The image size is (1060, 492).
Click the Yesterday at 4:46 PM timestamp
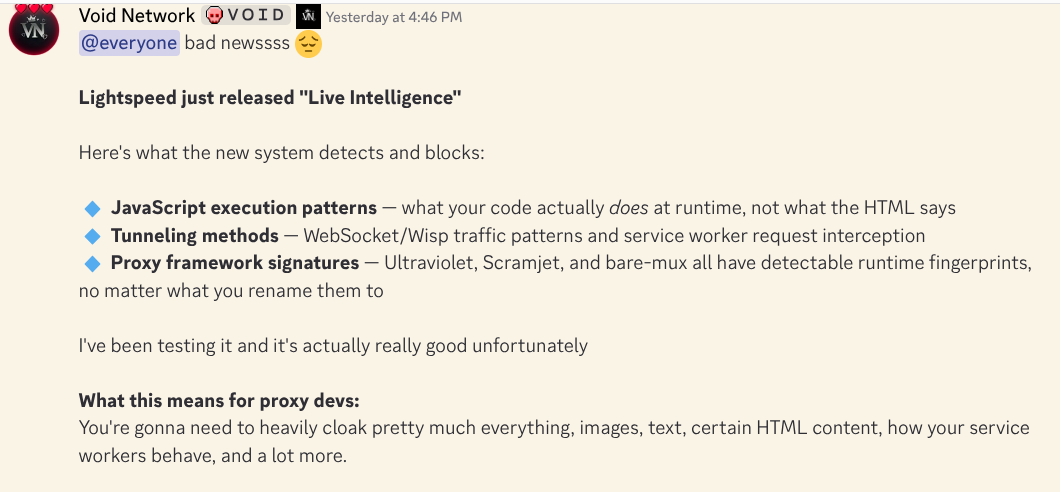click(x=394, y=17)
